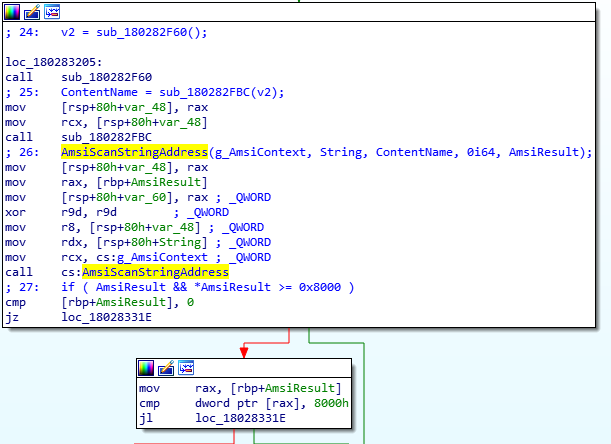Click the line 27 if-condition comment
The image size is (611, 444).
pos(190,287)
